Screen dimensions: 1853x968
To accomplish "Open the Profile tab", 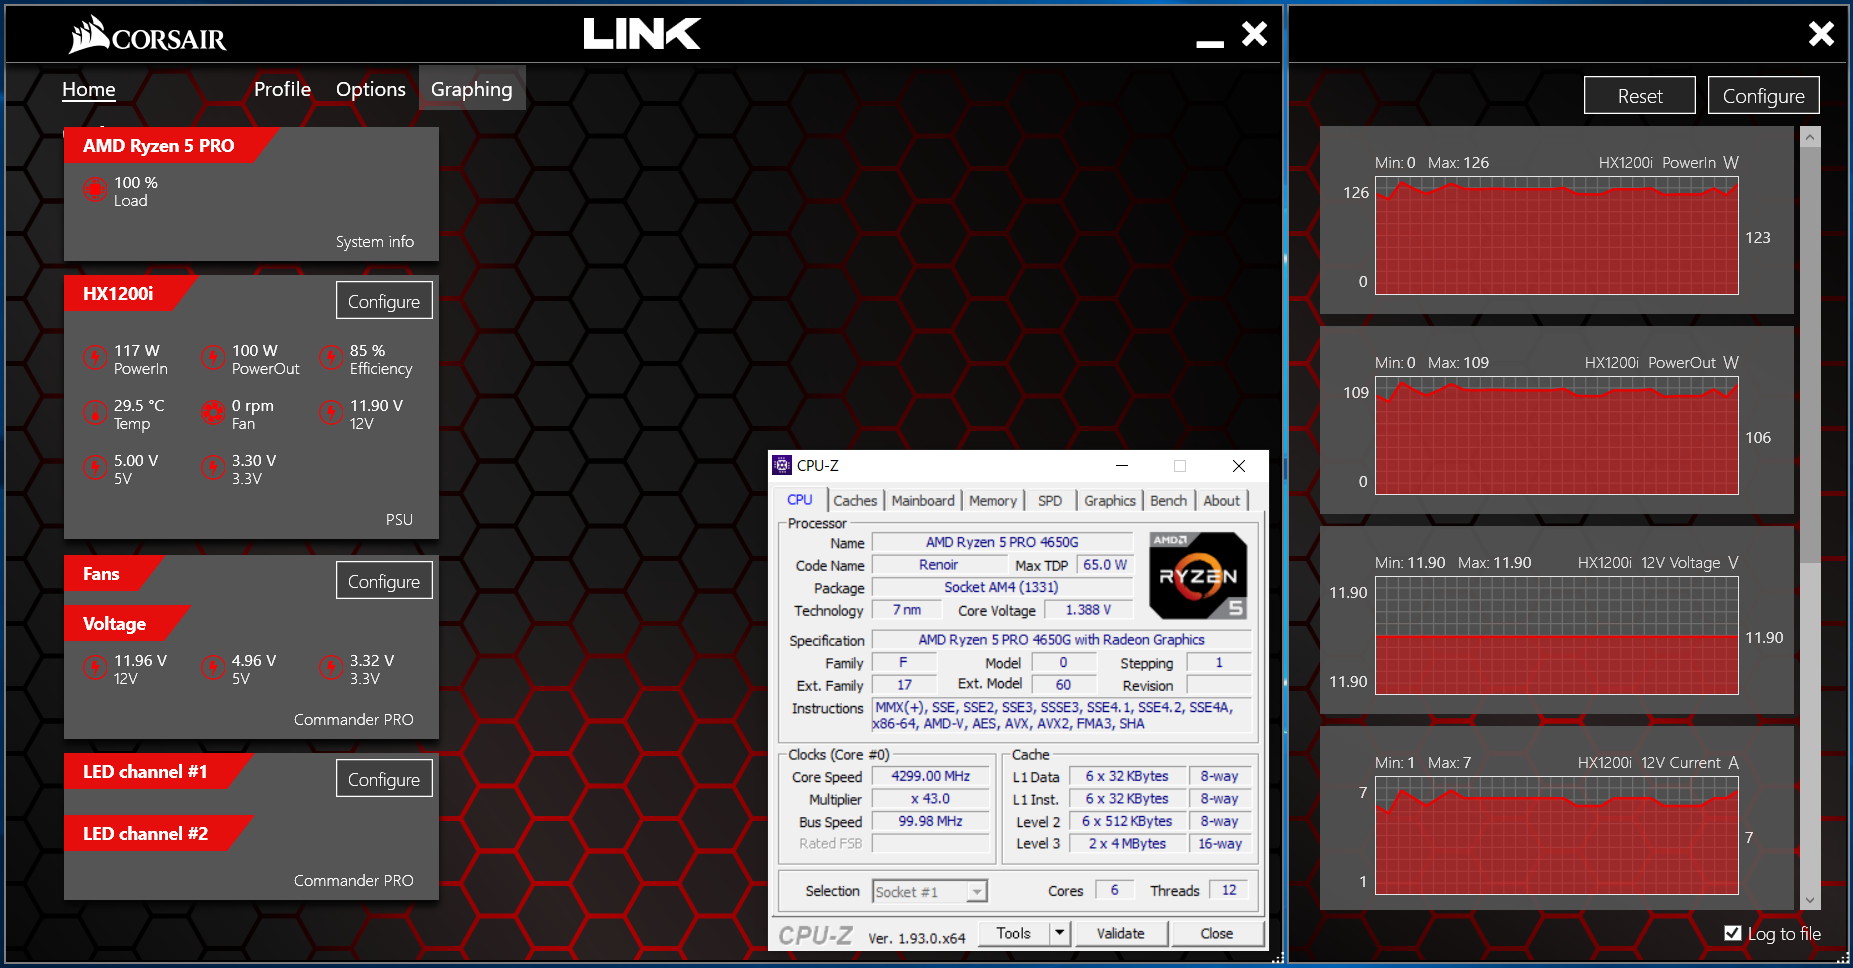I will 282,89.
